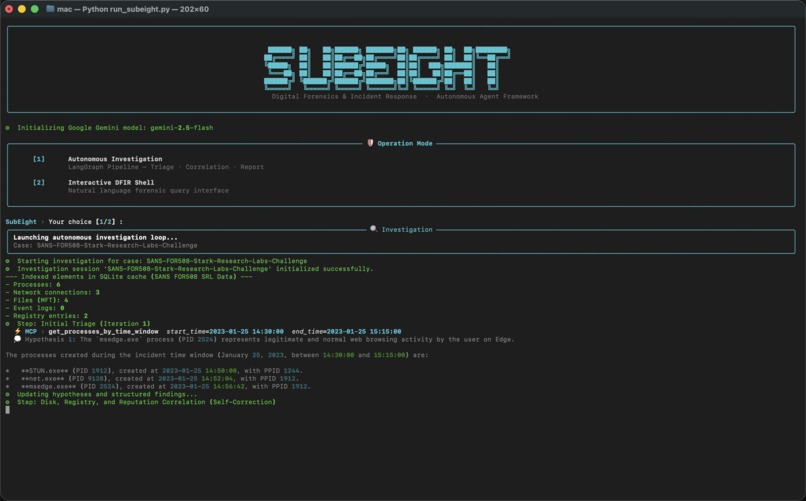Click the shield icon beside Operation Mode
This screenshot has width=806, height=501.
pyautogui.click(x=370, y=143)
